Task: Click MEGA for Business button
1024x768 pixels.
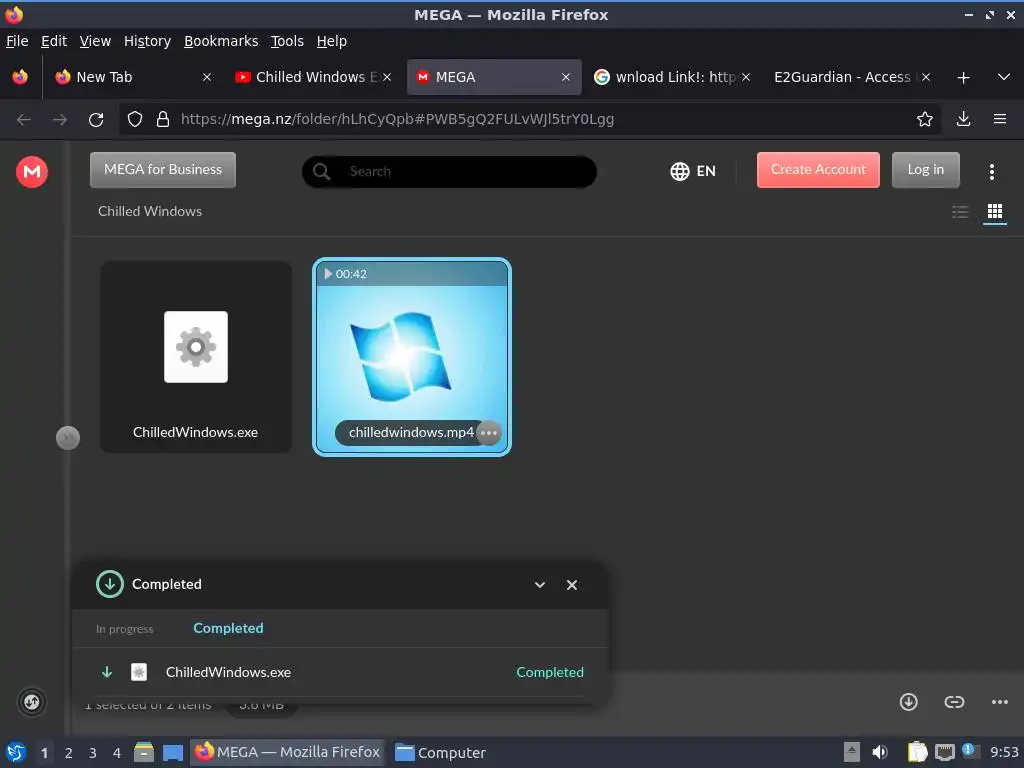Action: (x=163, y=170)
